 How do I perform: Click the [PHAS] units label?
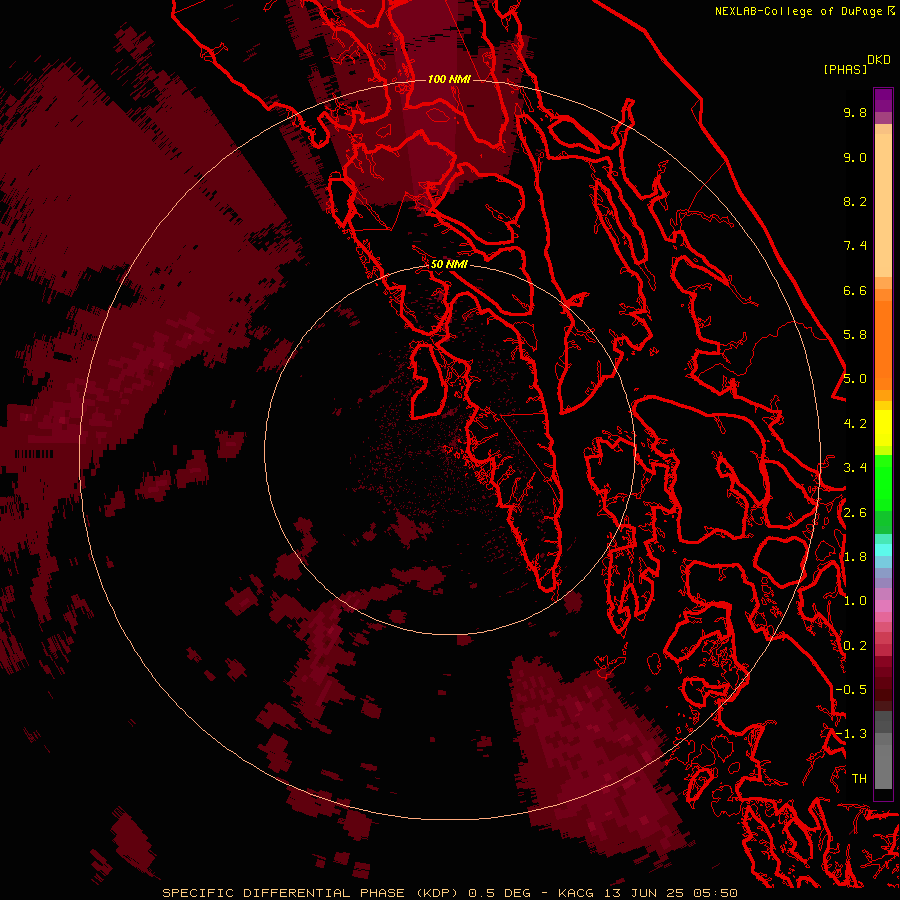pyautogui.click(x=845, y=69)
